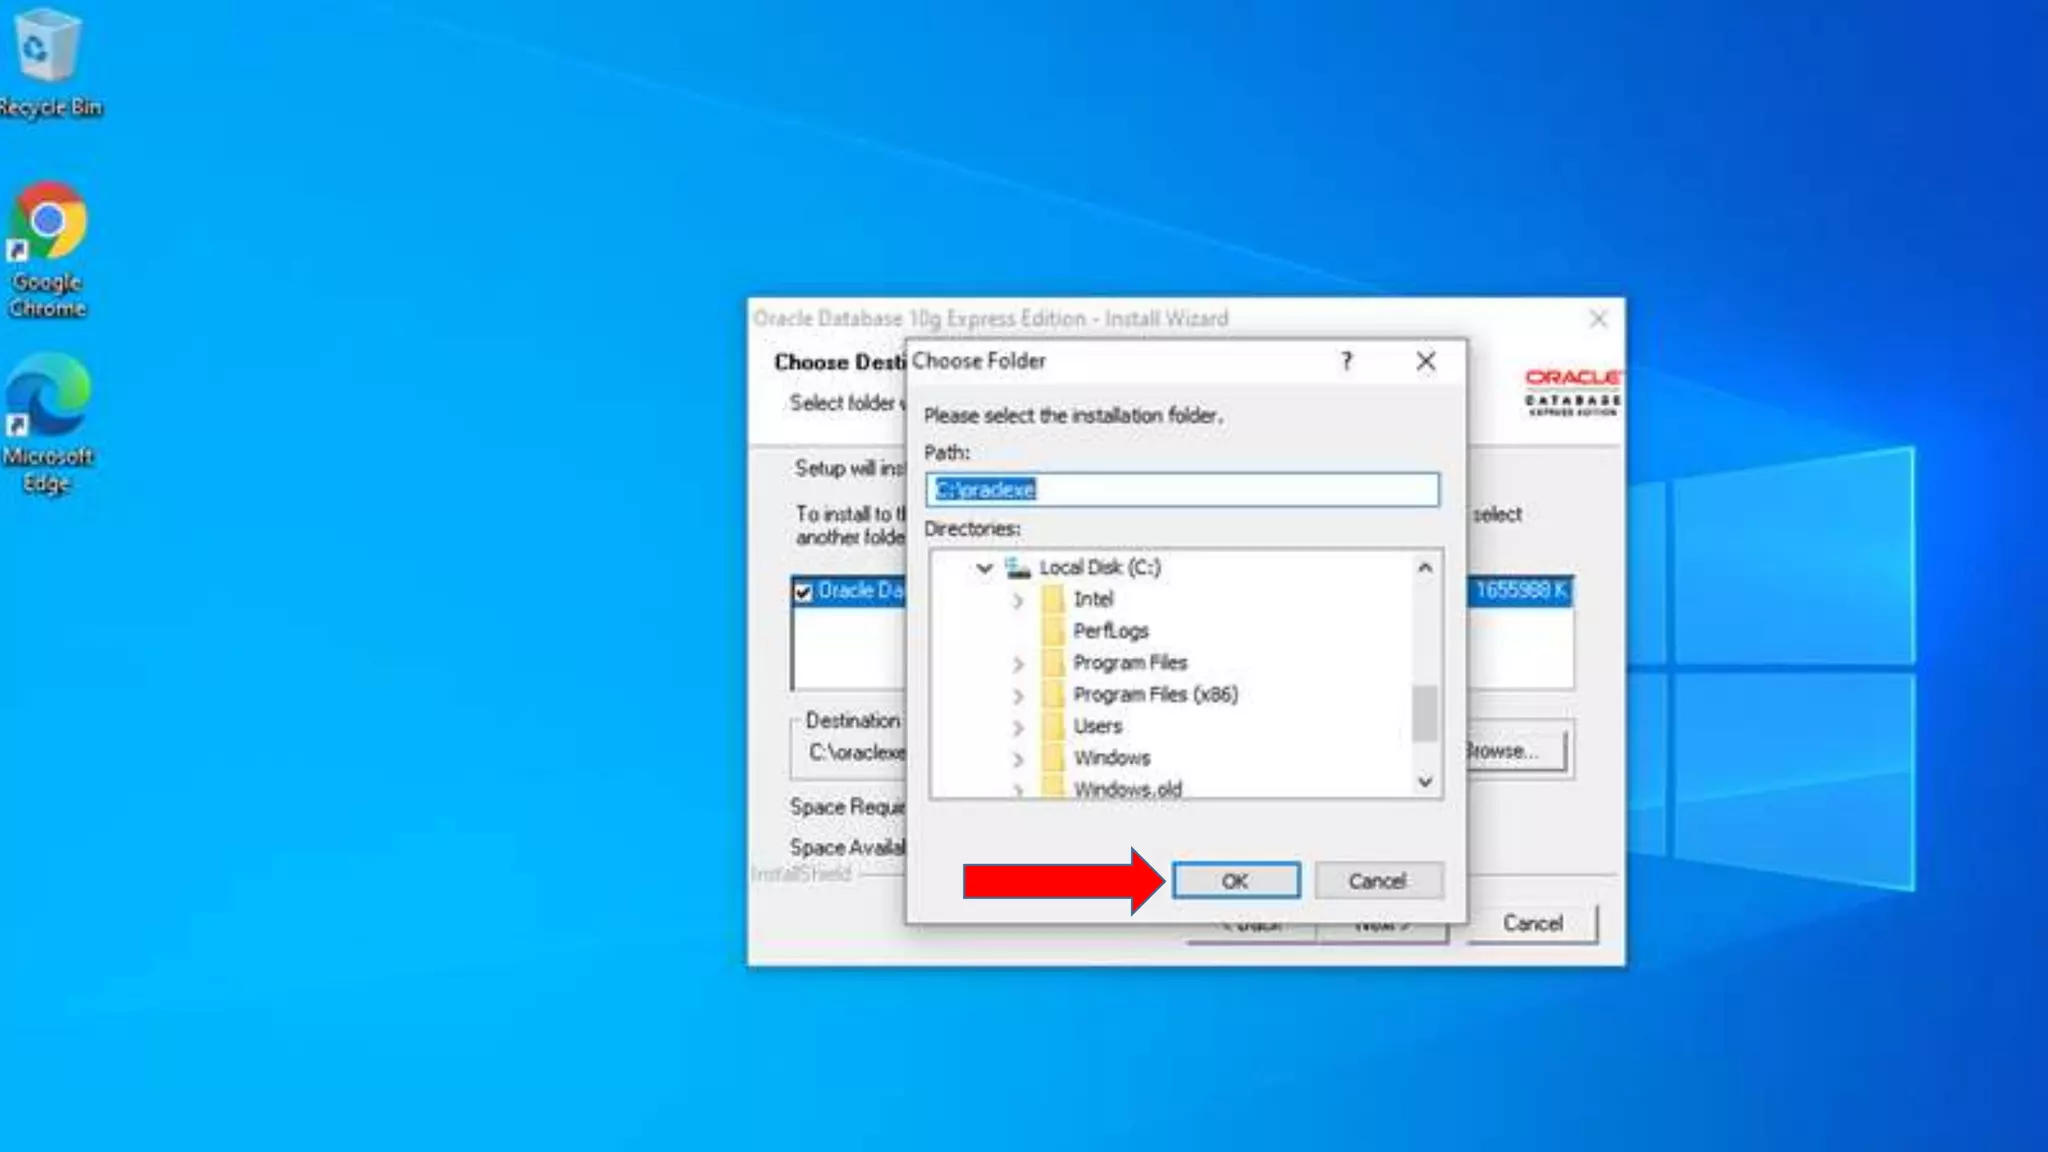This screenshot has width=2048, height=1152.
Task: Launch the Google Chrome desktop shortcut
Action: coord(48,222)
